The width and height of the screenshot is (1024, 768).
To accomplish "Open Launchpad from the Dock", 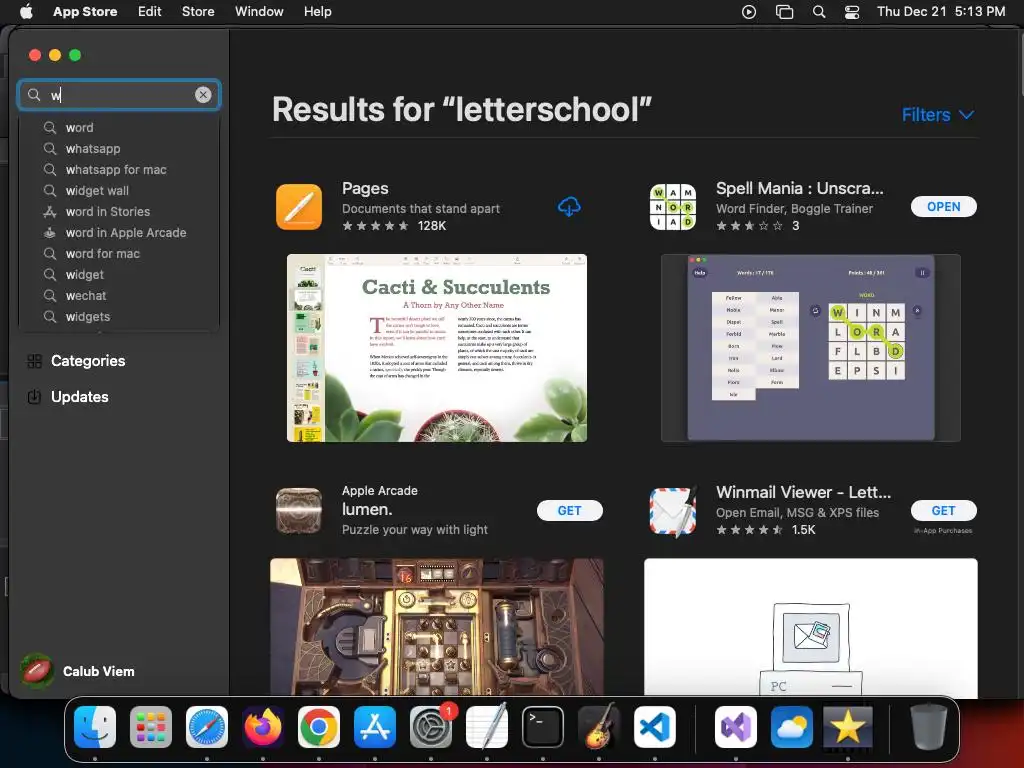I will (151, 726).
